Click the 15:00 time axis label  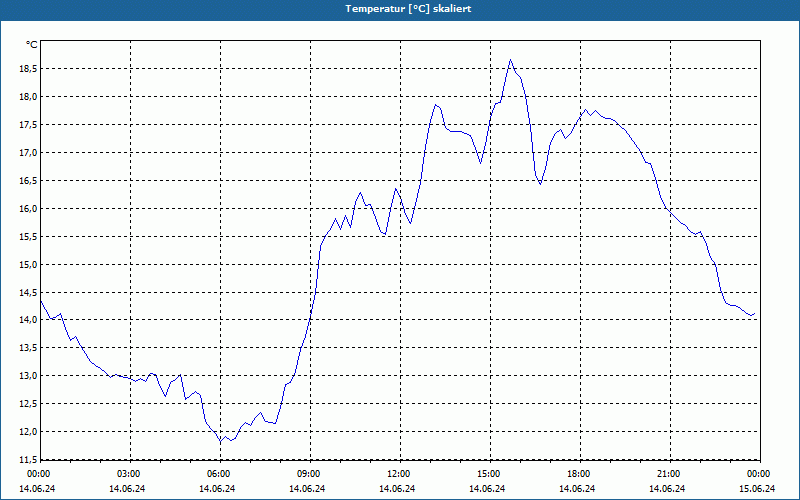click(489, 474)
